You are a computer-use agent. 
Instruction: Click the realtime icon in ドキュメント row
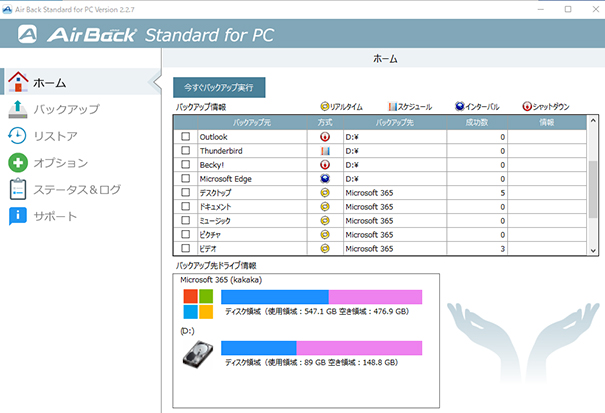(x=325, y=206)
